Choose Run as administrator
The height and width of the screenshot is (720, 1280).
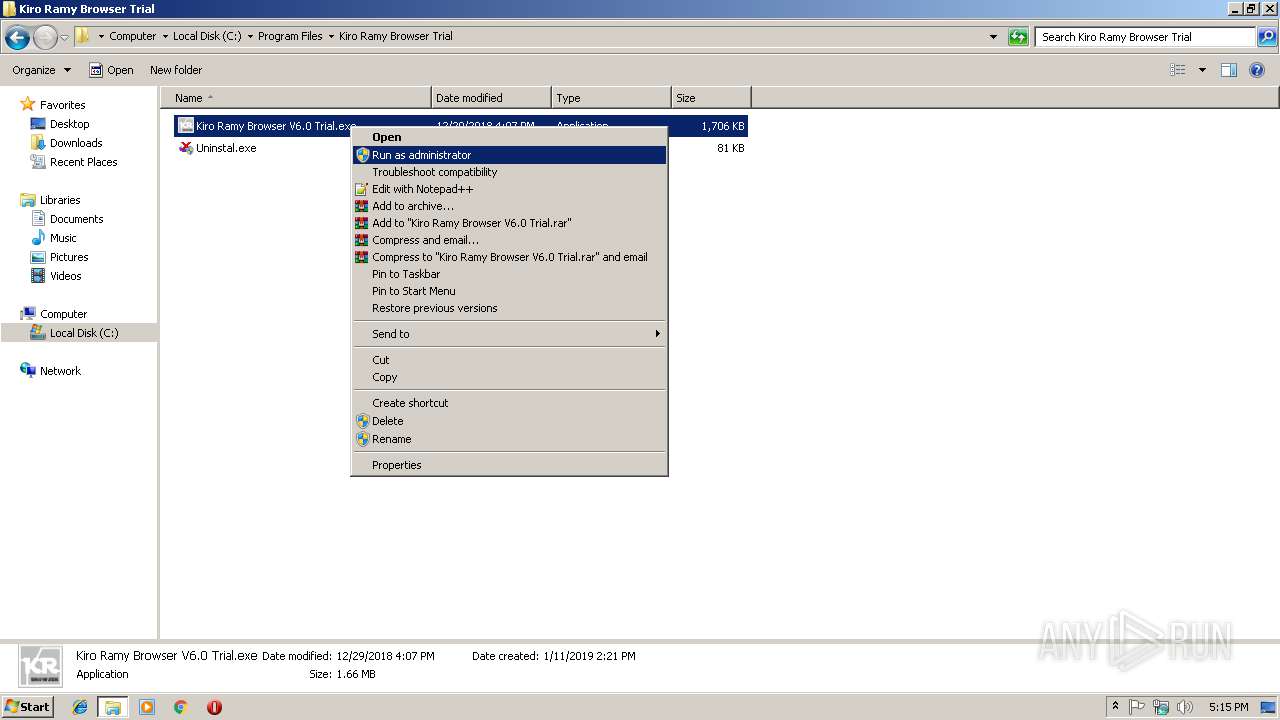point(509,155)
